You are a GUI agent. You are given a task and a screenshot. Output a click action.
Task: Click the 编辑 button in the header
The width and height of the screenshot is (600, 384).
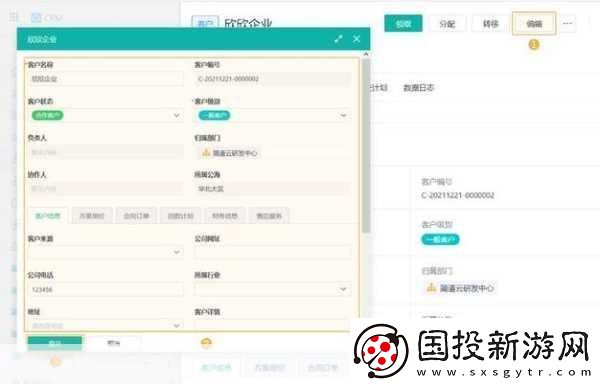tap(534, 24)
